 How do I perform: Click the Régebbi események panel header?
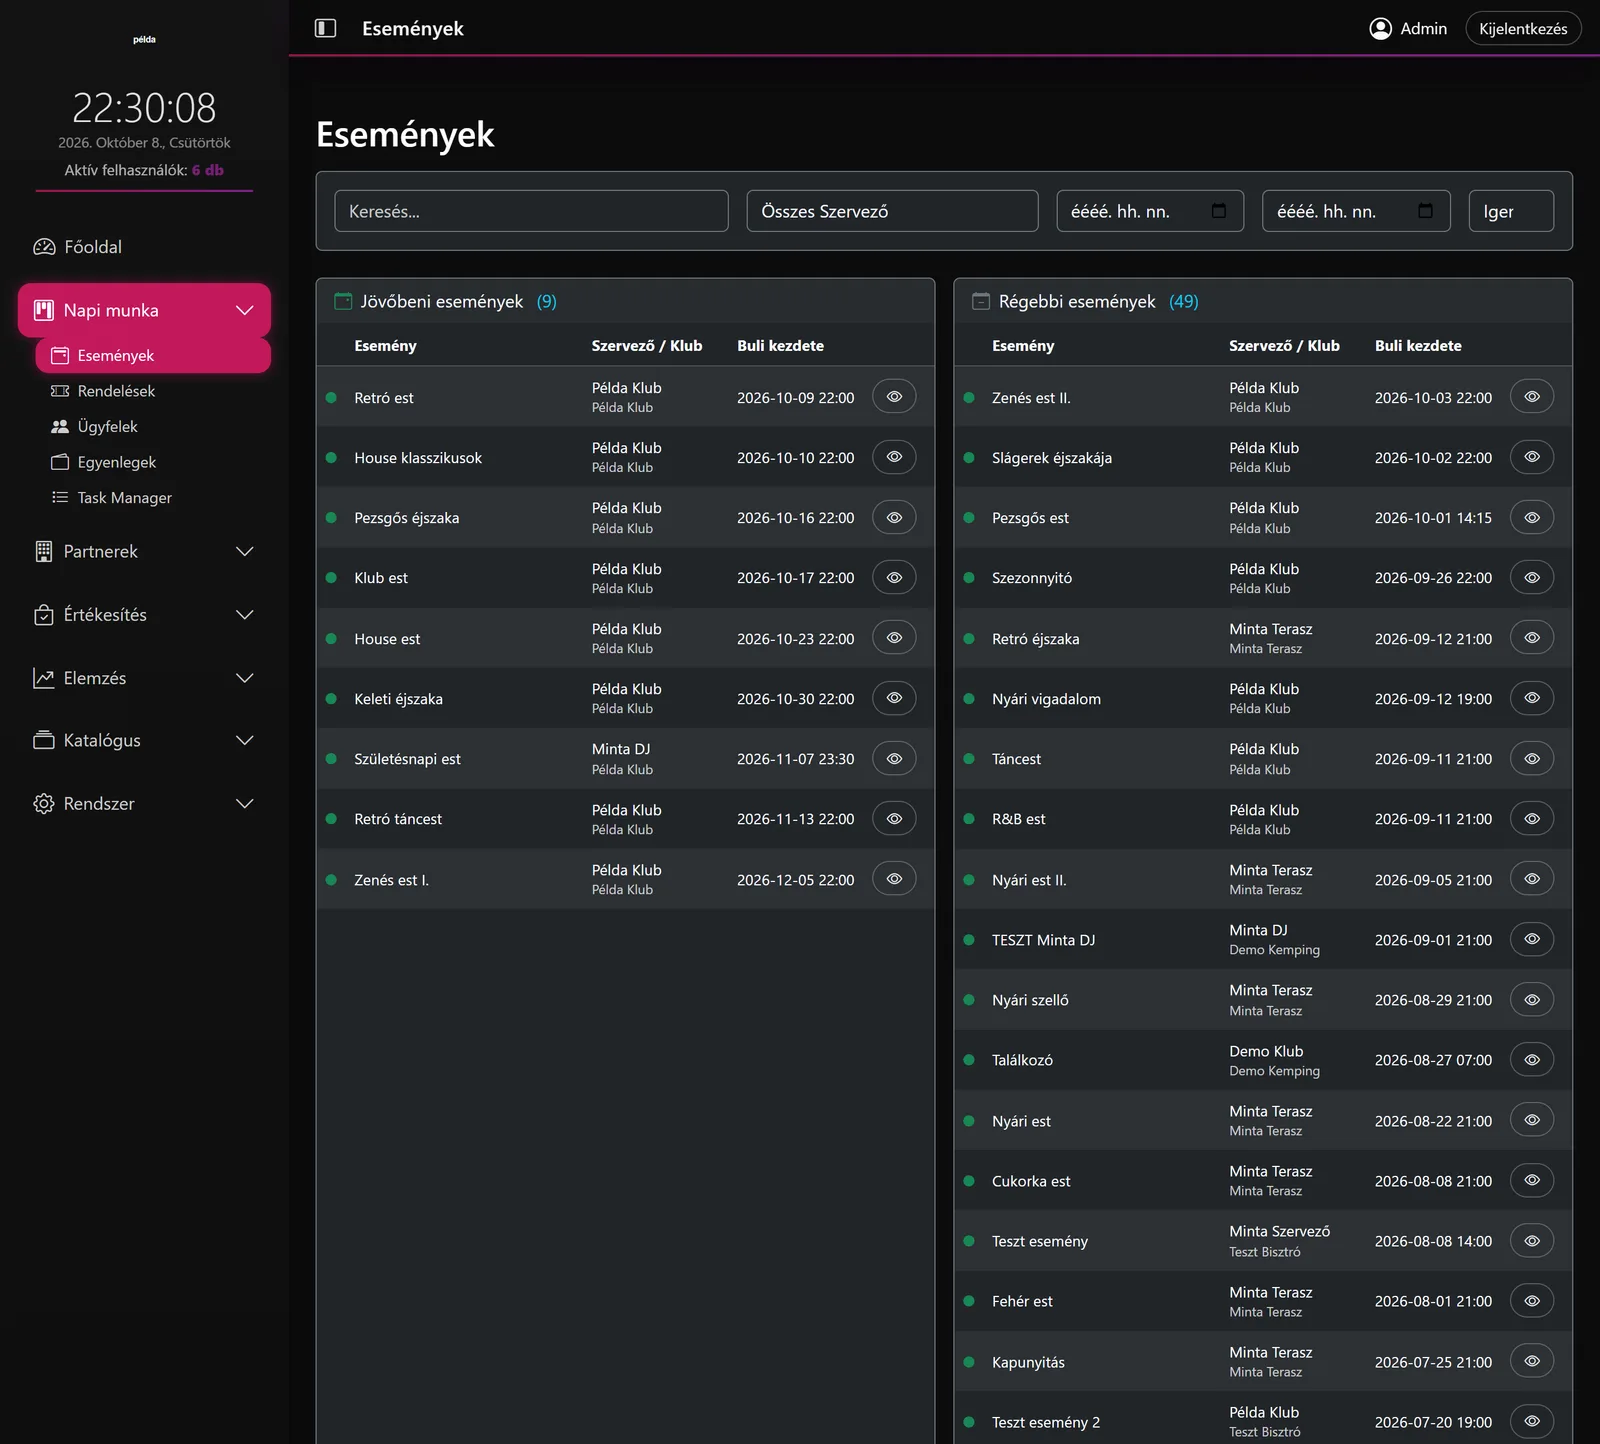(x=1263, y=301)
